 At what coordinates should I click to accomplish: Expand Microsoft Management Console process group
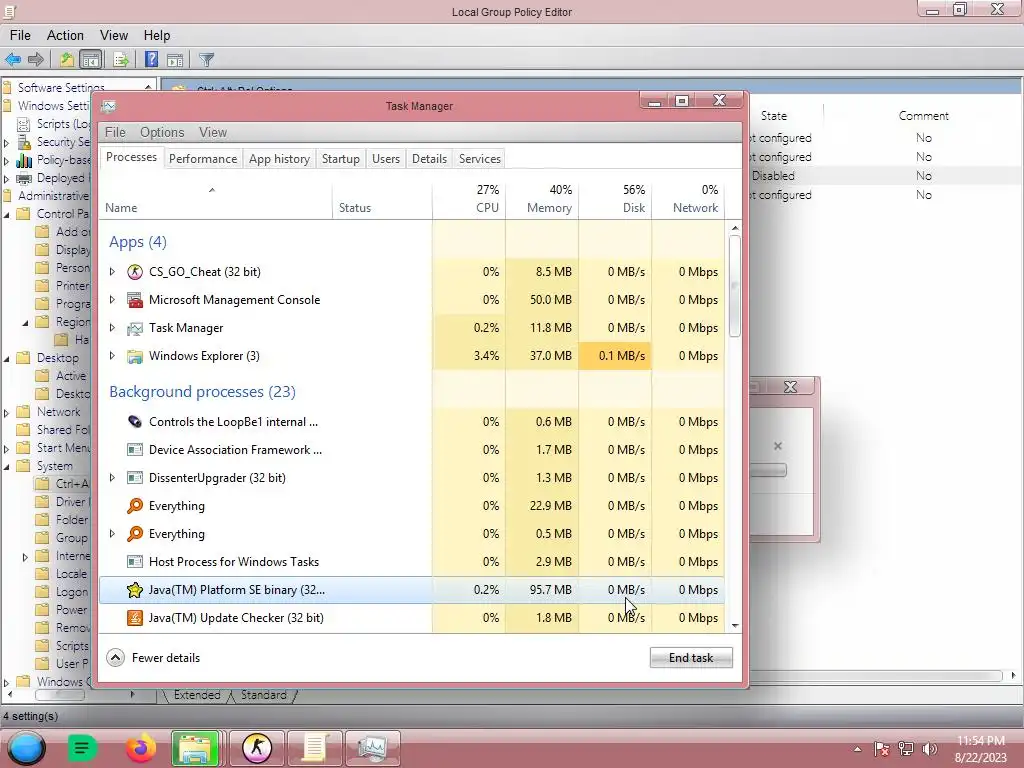coord(112,300)
